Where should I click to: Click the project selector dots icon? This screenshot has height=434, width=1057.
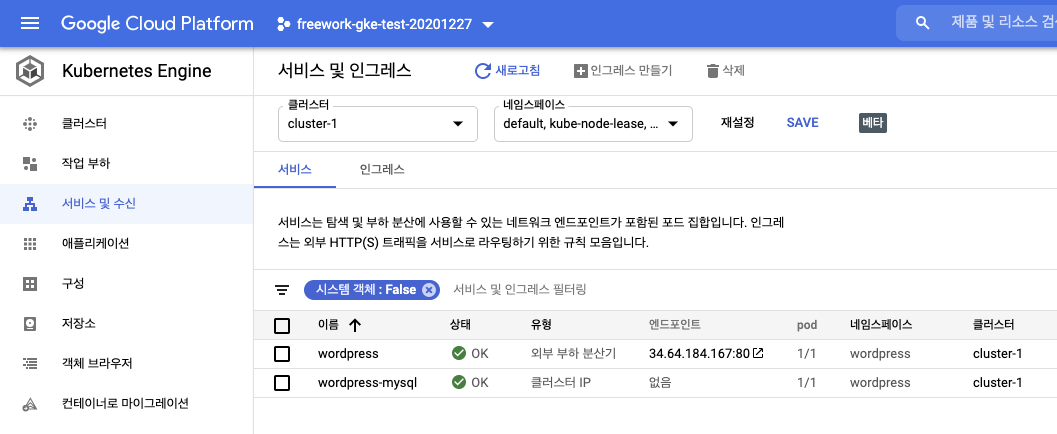[283, 24]
